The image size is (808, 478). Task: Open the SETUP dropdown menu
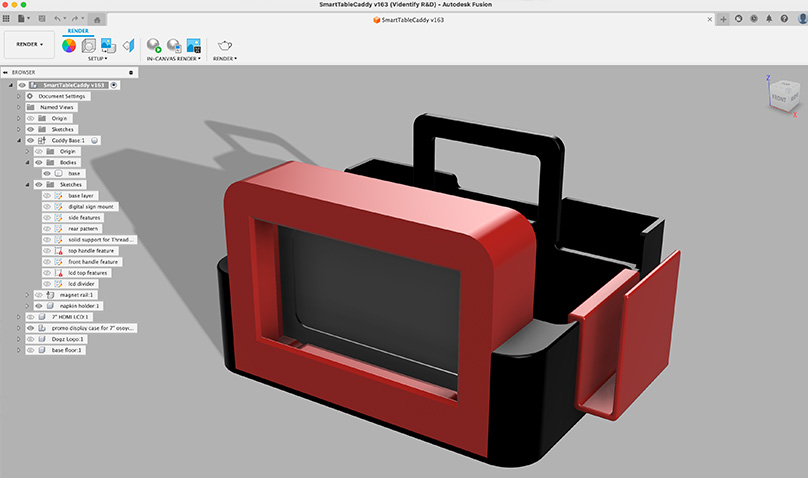click(x=97, y=59)
